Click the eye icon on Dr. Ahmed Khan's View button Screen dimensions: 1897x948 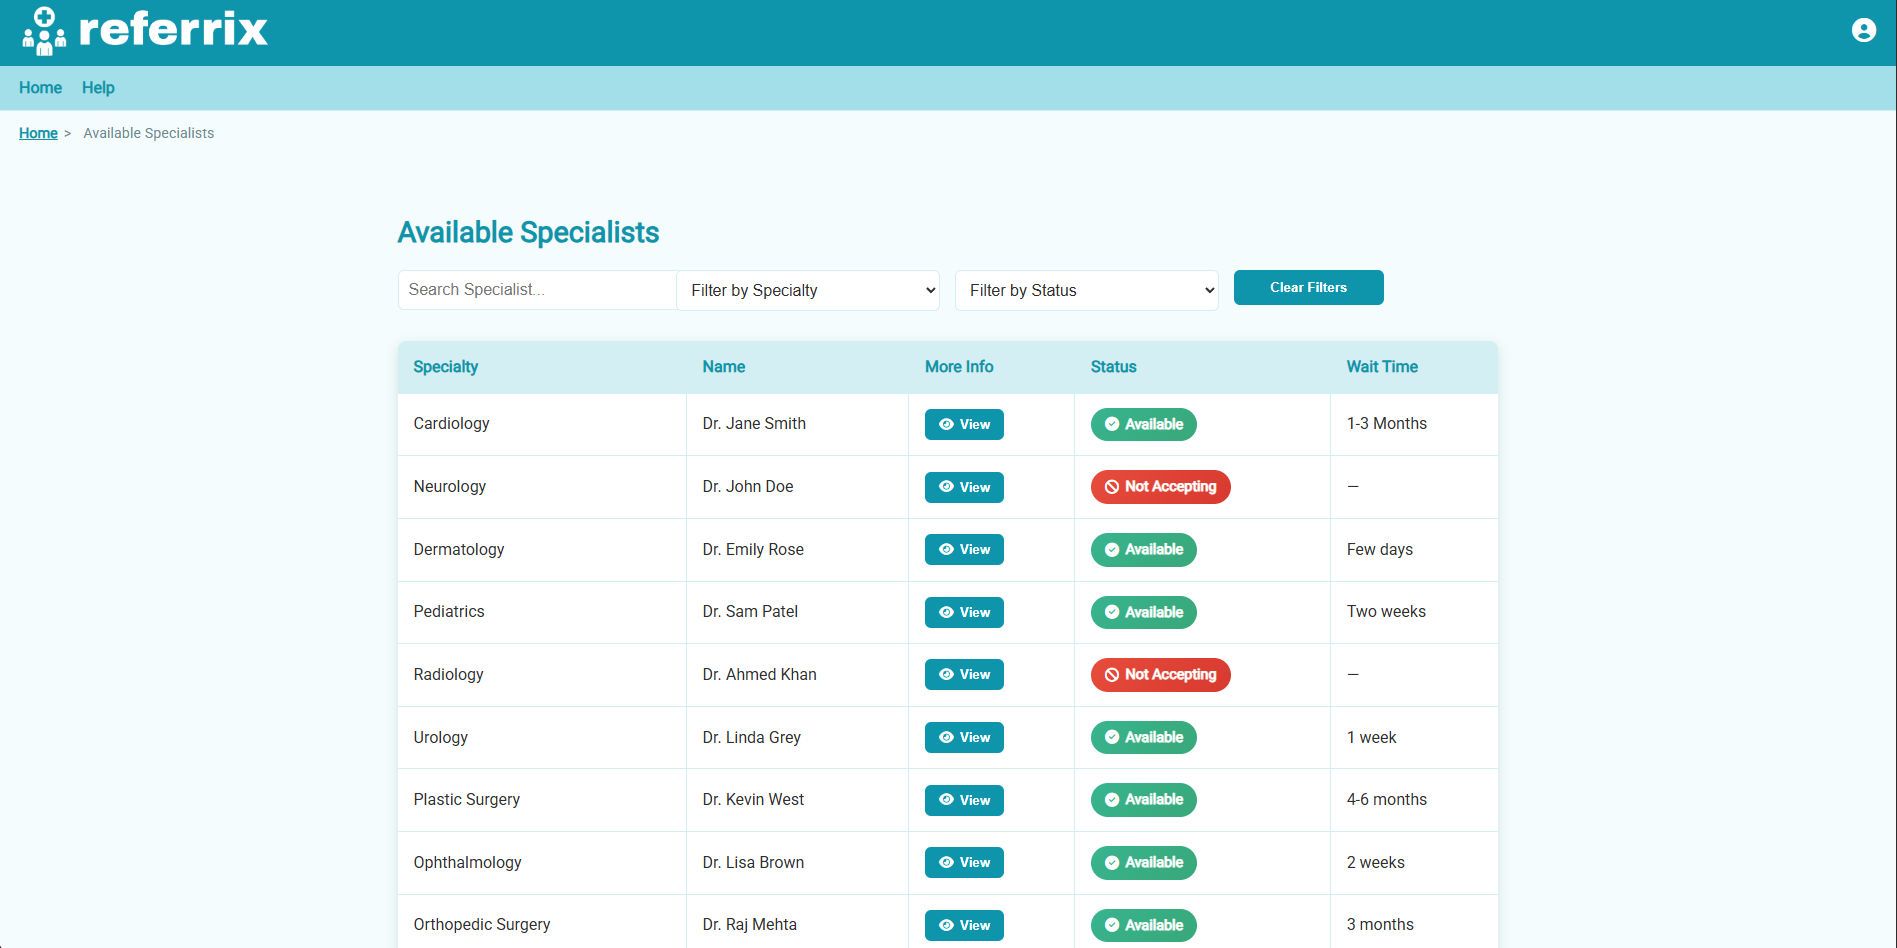click(x=945, y=674)
